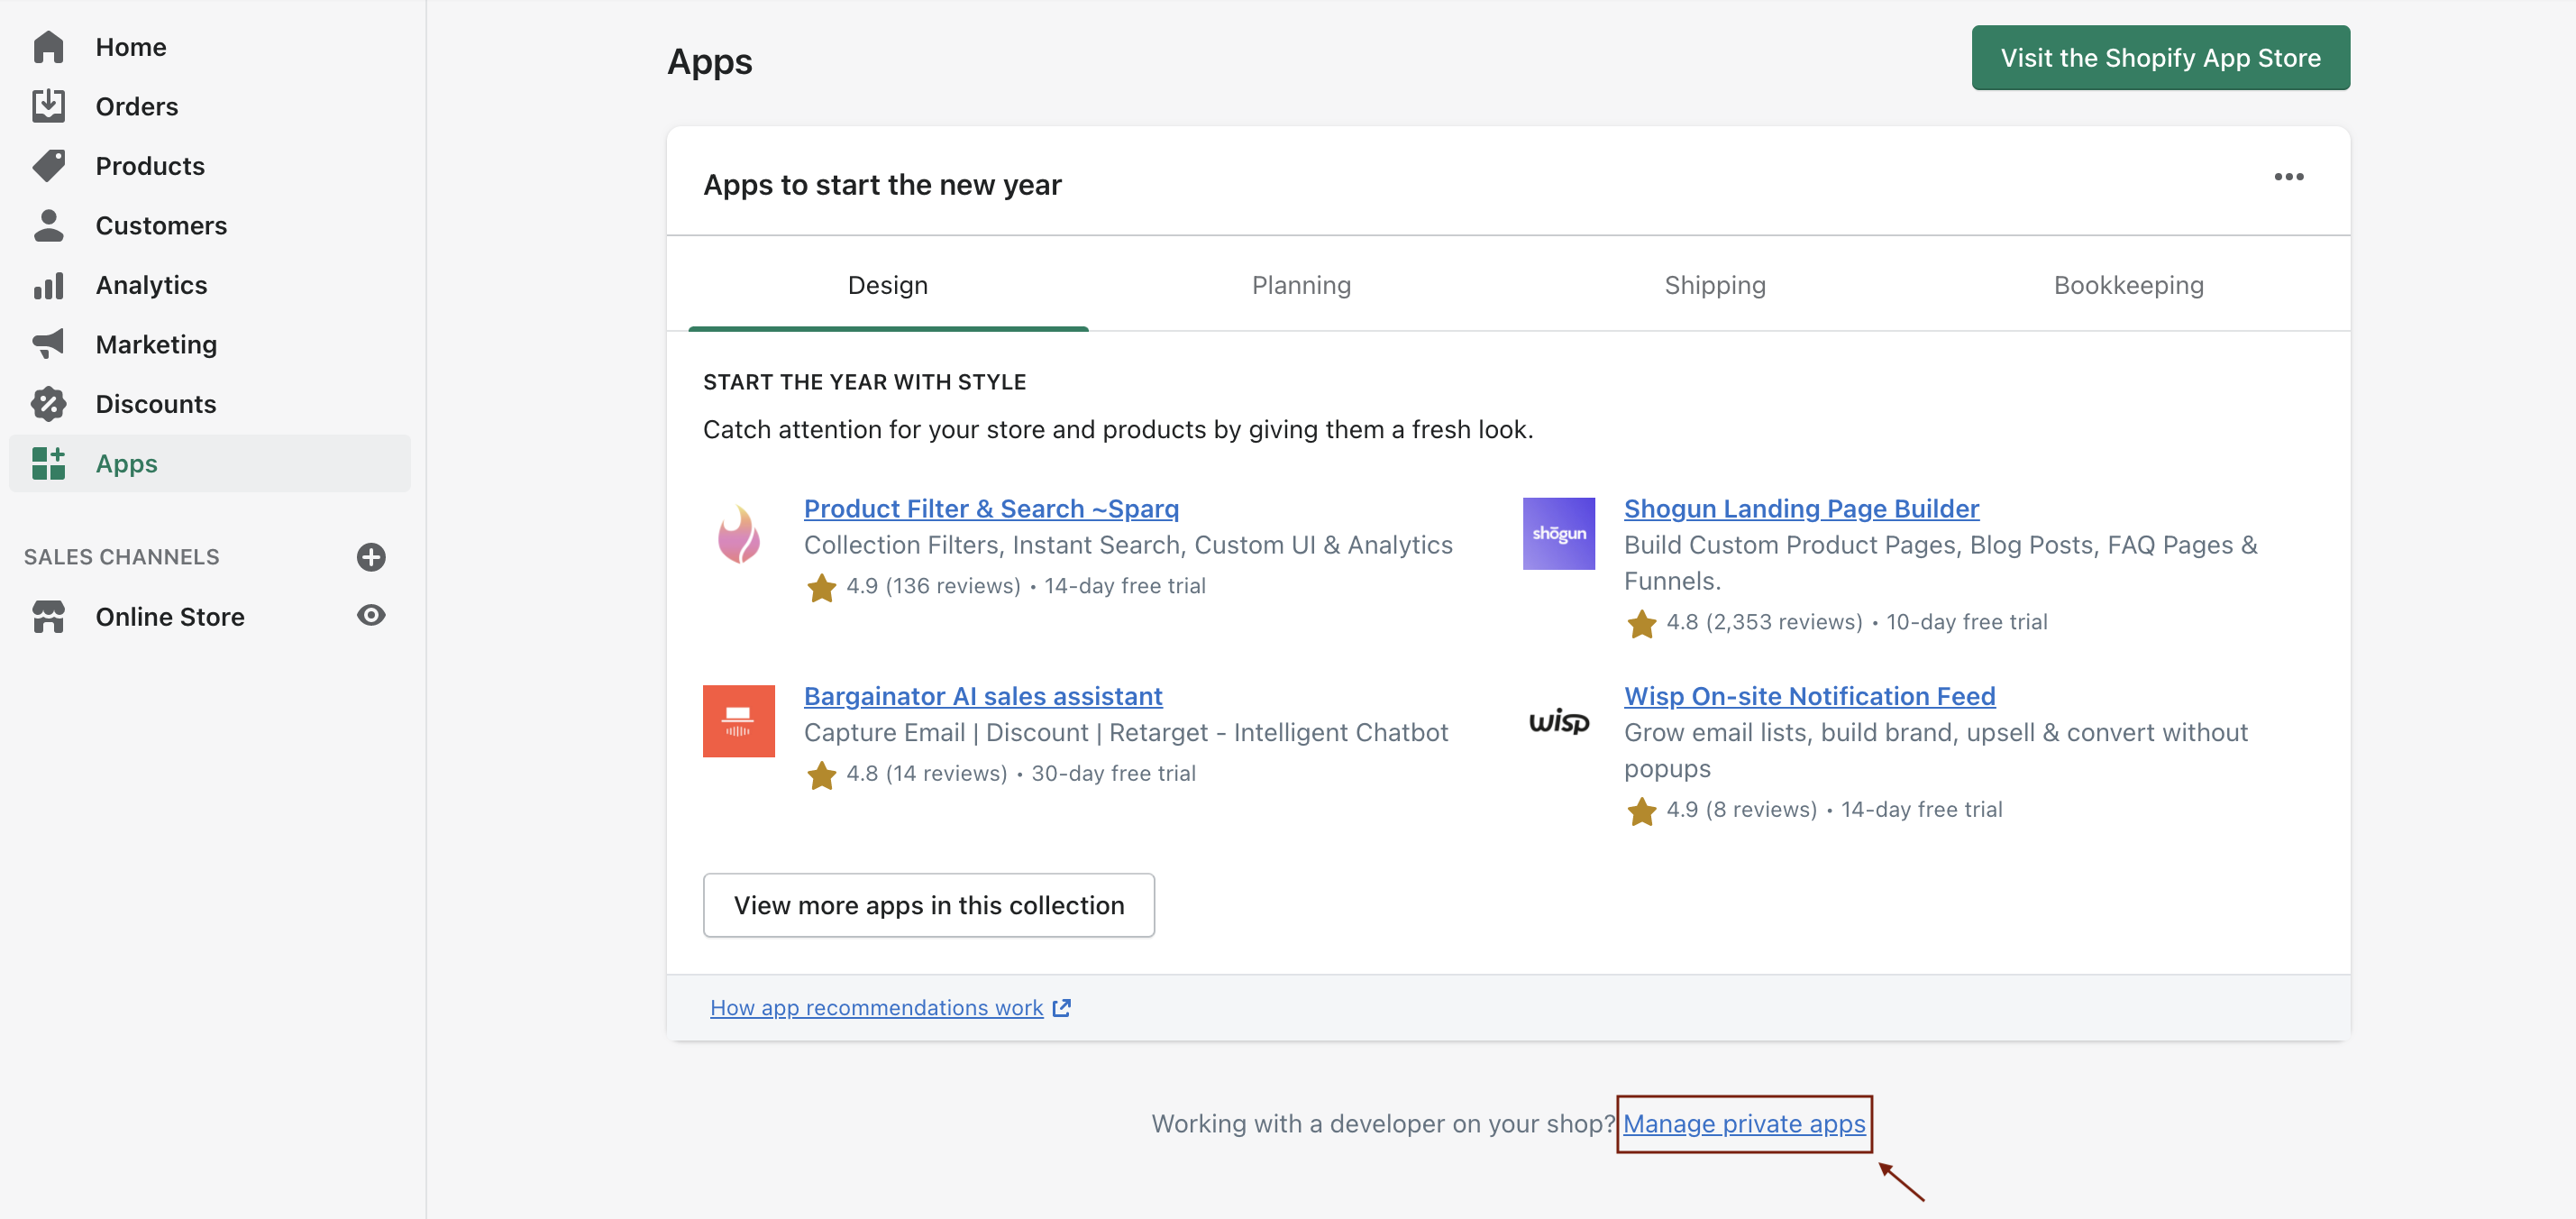Open Manage private apps link
Image resolution: width=2576 pixels, height=1219 pixels.
pos(1743,1123)
